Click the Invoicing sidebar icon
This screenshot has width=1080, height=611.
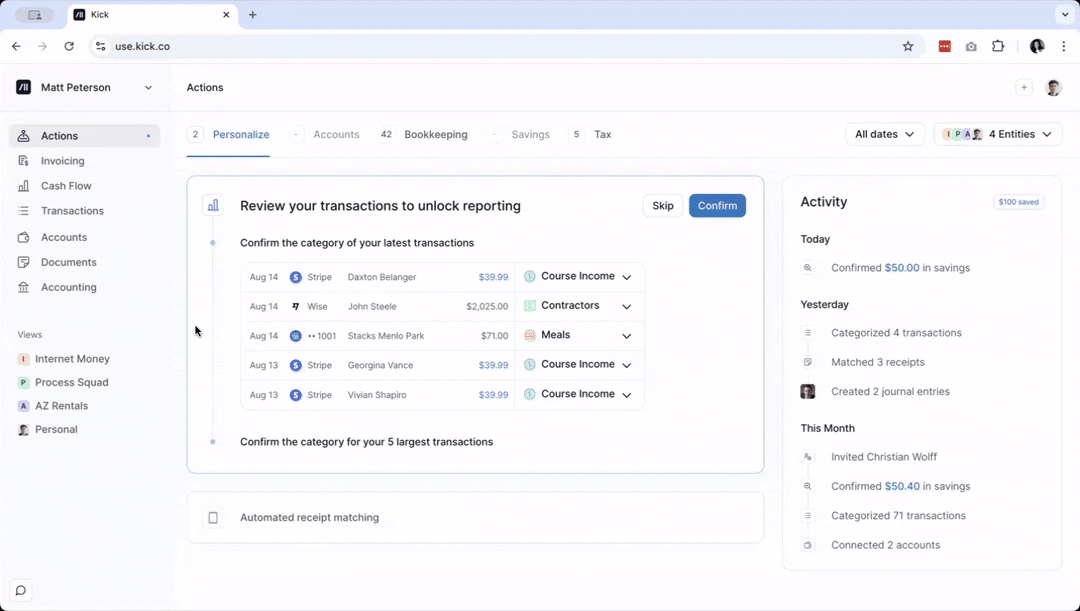tap(23, 161)
